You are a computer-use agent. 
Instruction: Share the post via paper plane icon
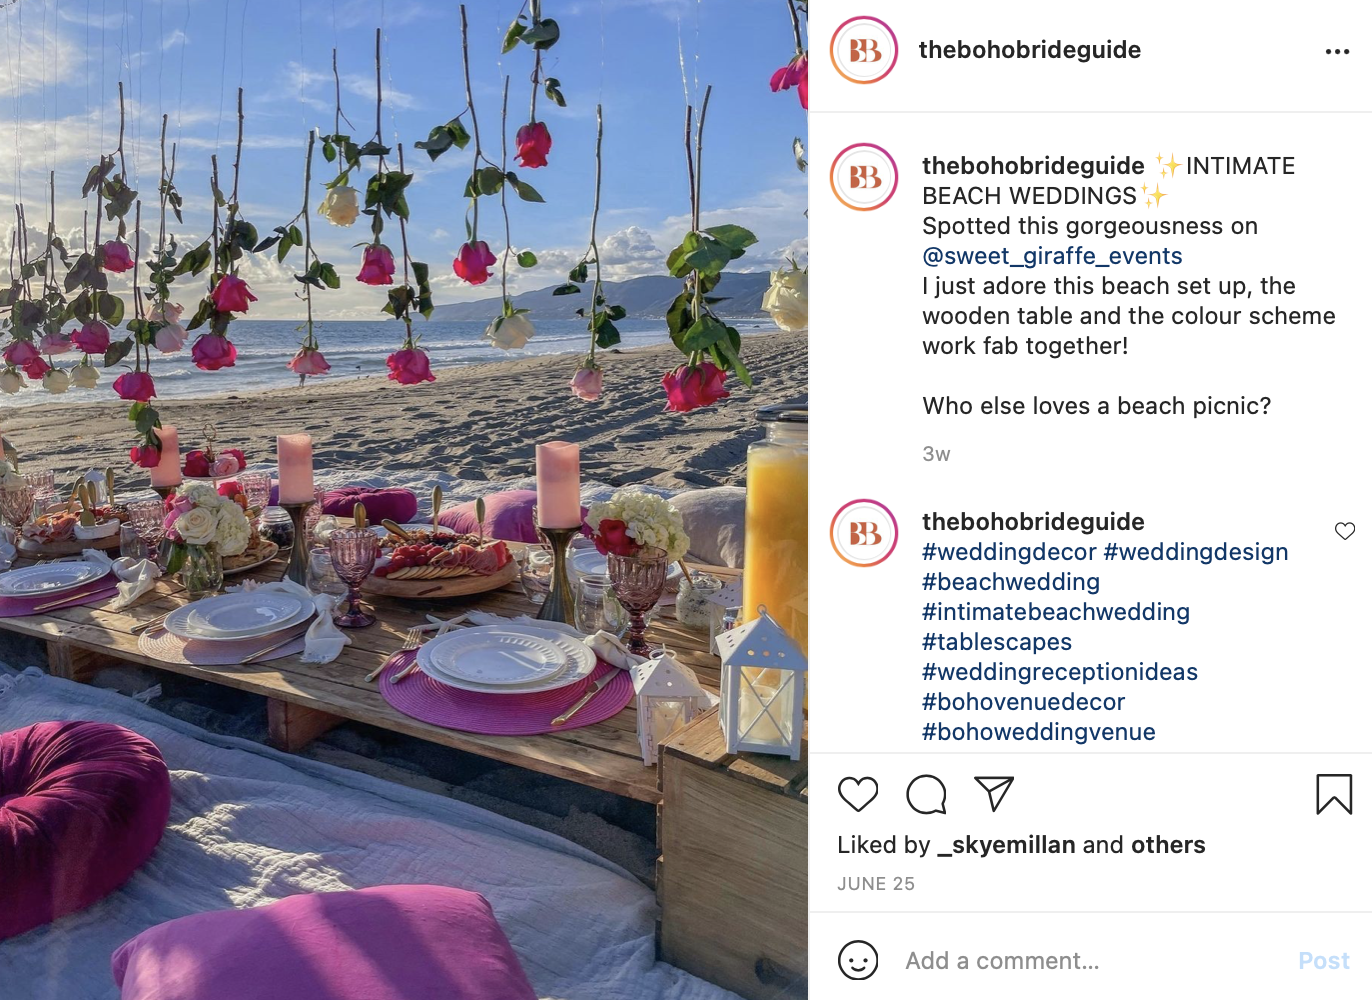pos(994,794)
